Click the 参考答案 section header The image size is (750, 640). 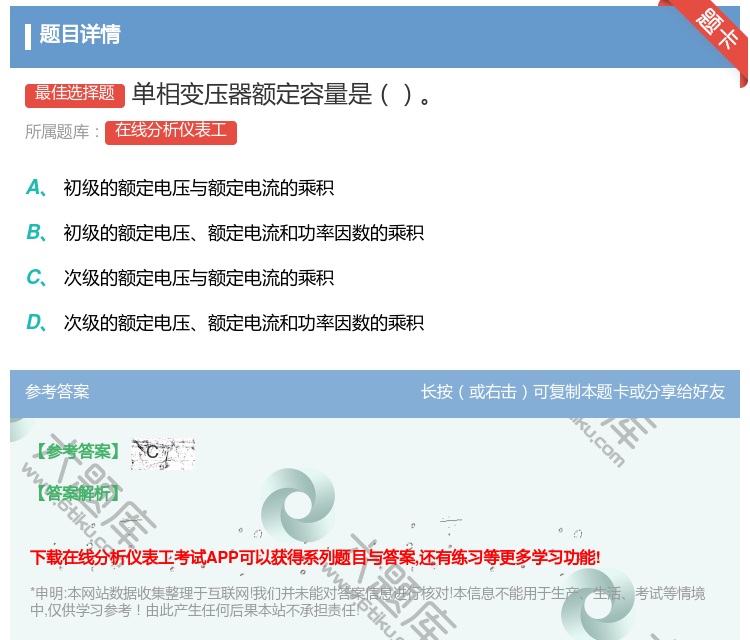point(57,392)
